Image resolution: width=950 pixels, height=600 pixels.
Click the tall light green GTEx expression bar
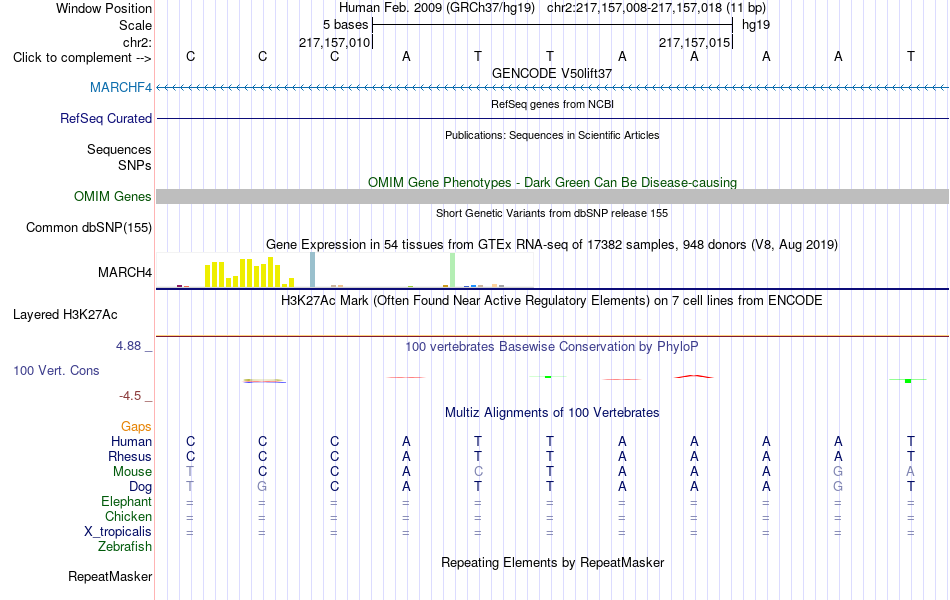(453, 270)
